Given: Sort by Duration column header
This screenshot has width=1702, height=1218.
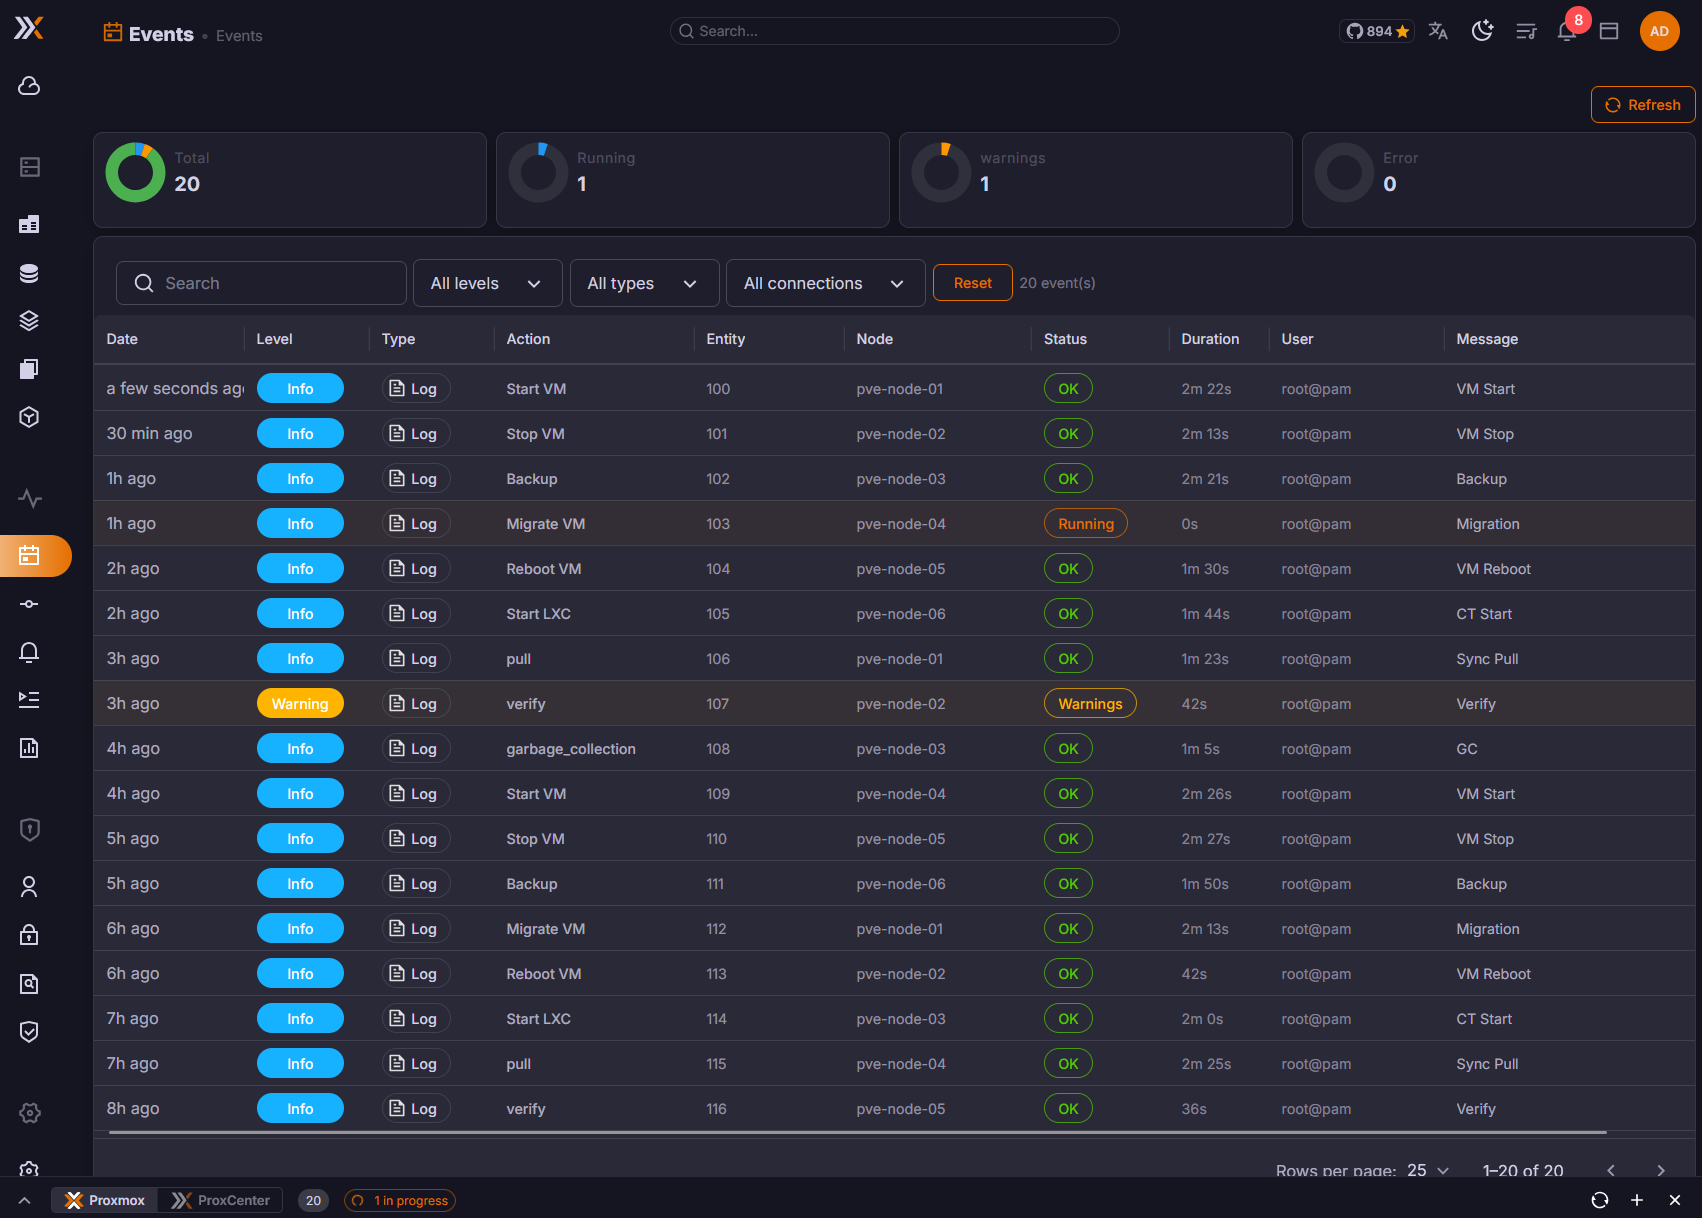Looking at the screenshot, I should tap(1210, 339).
